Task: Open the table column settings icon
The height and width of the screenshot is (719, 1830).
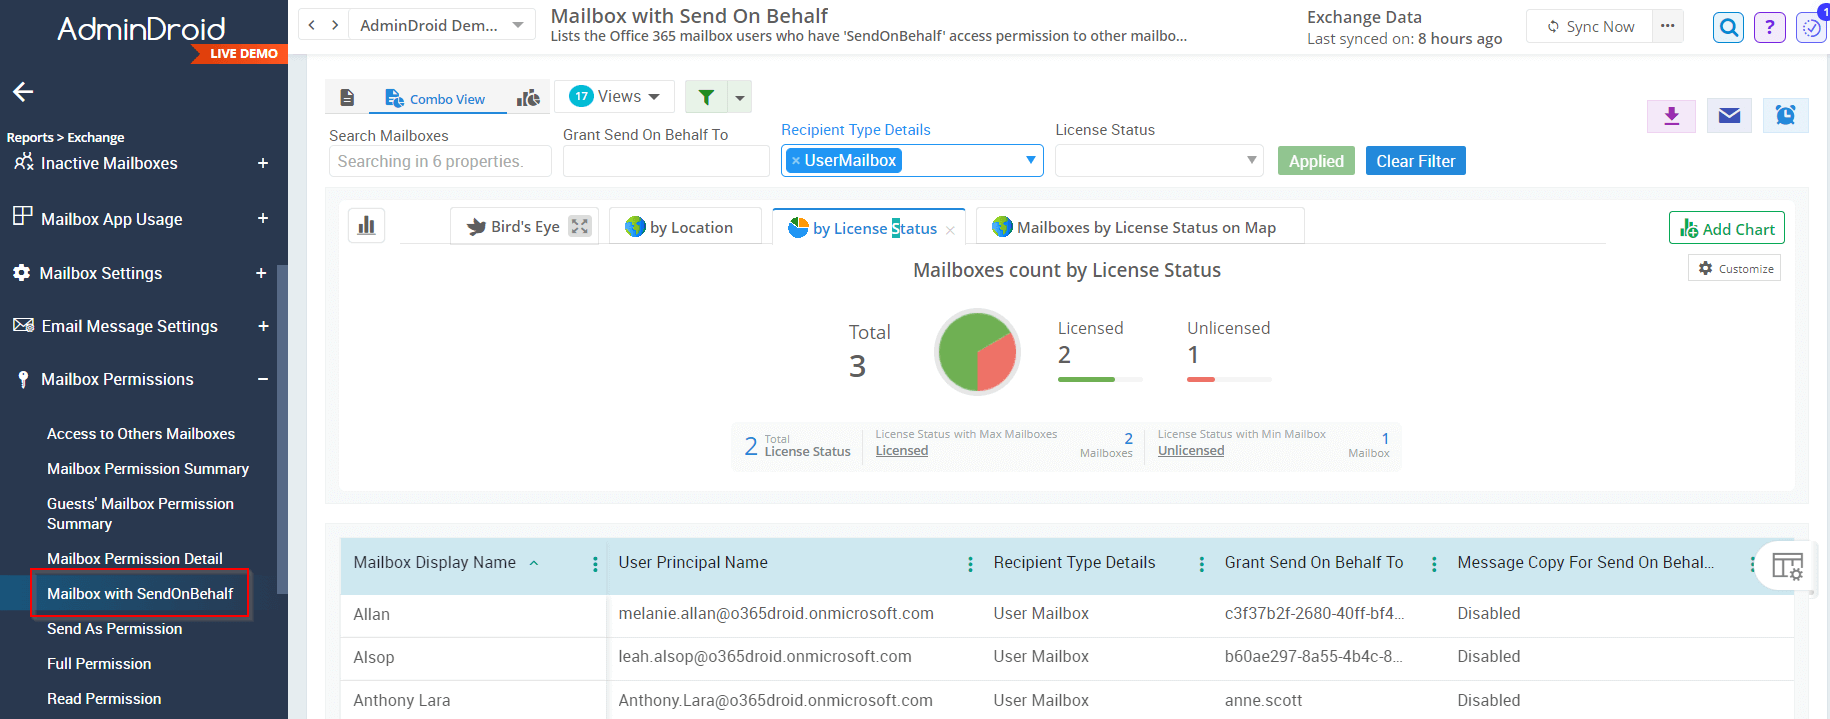Action: point(1787,566)
